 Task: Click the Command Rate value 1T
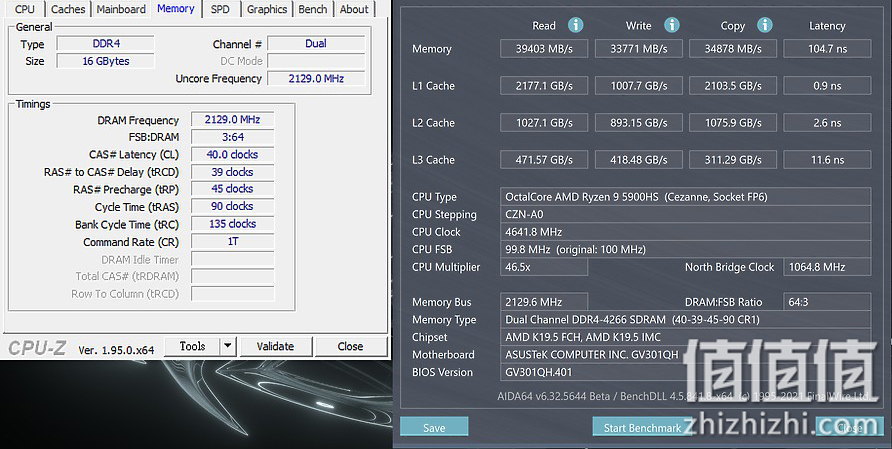click(233, 241)
